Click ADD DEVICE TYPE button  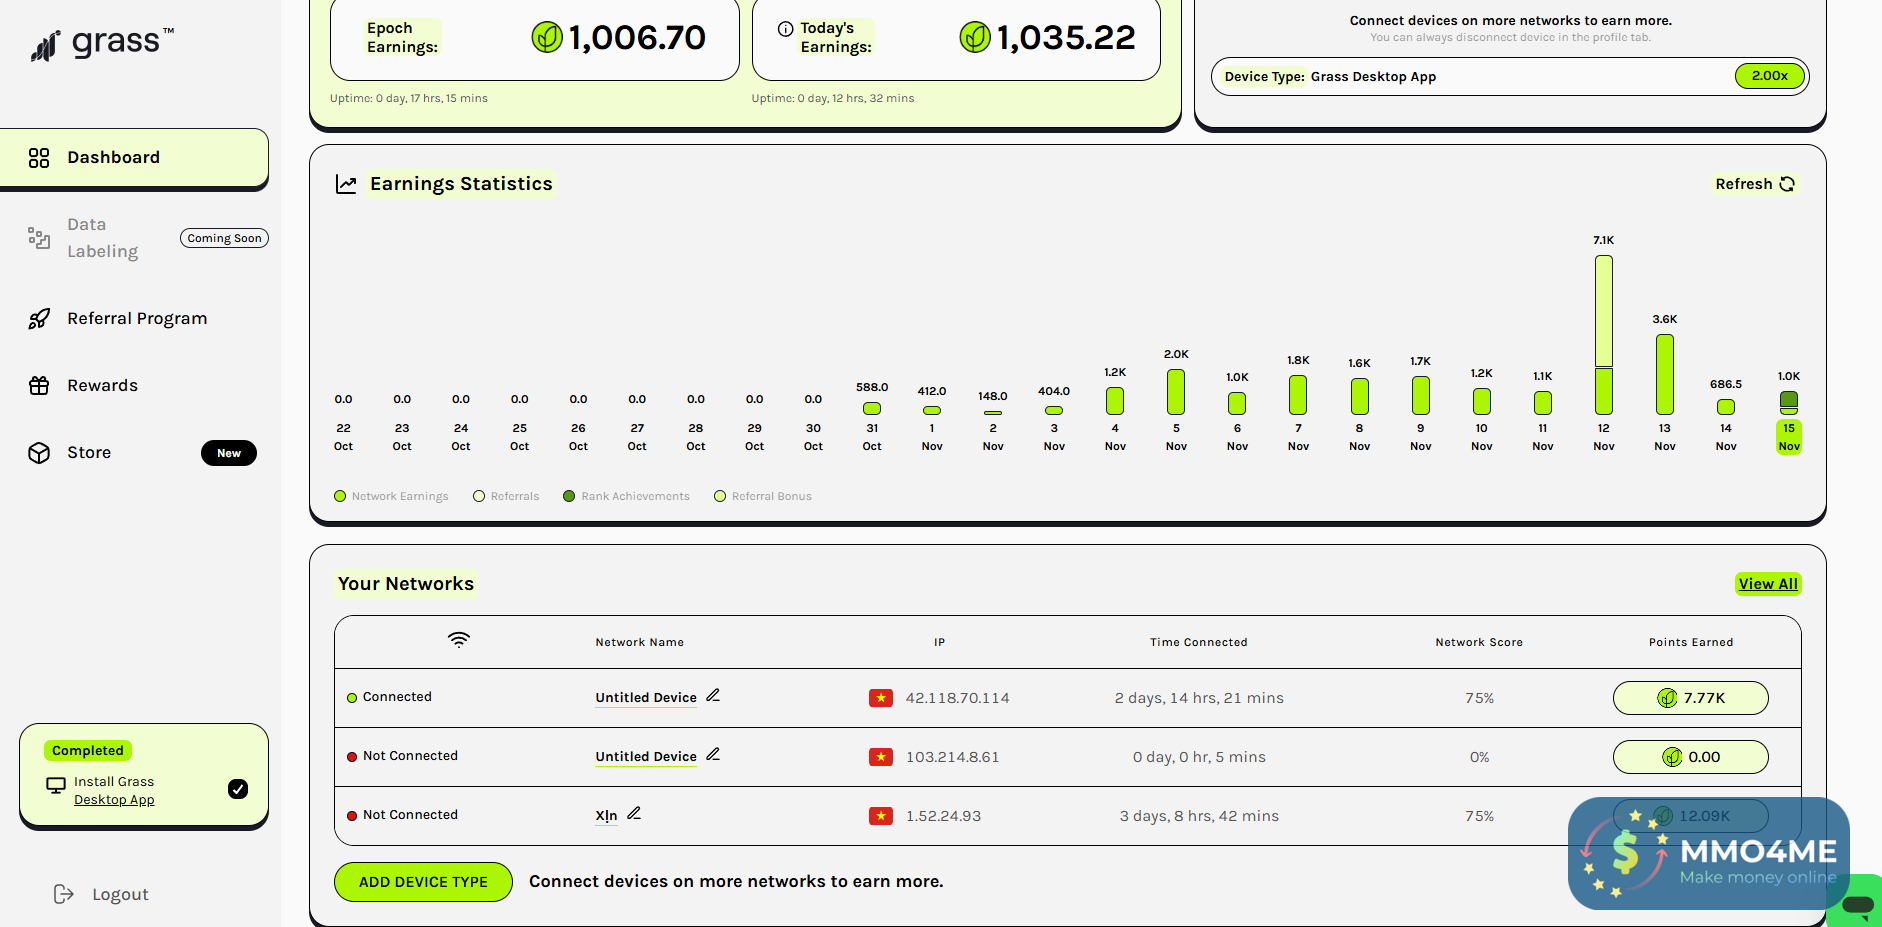(x=423, y=882)
